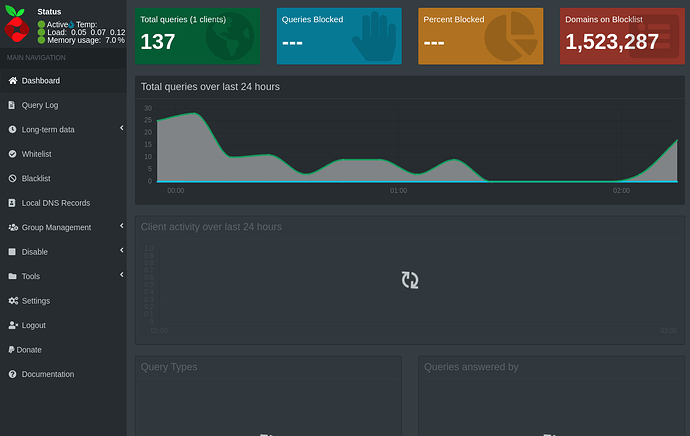Open the Query Log page
The image size is (690, 436).
point(63,105)
